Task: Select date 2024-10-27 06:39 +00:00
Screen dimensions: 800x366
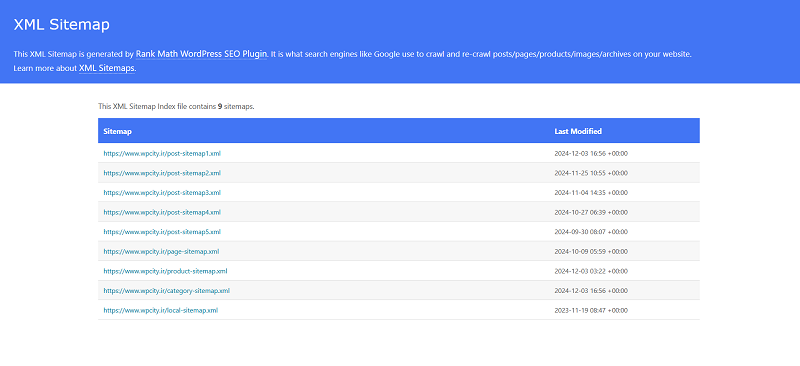Action: (x=591, y=212)
